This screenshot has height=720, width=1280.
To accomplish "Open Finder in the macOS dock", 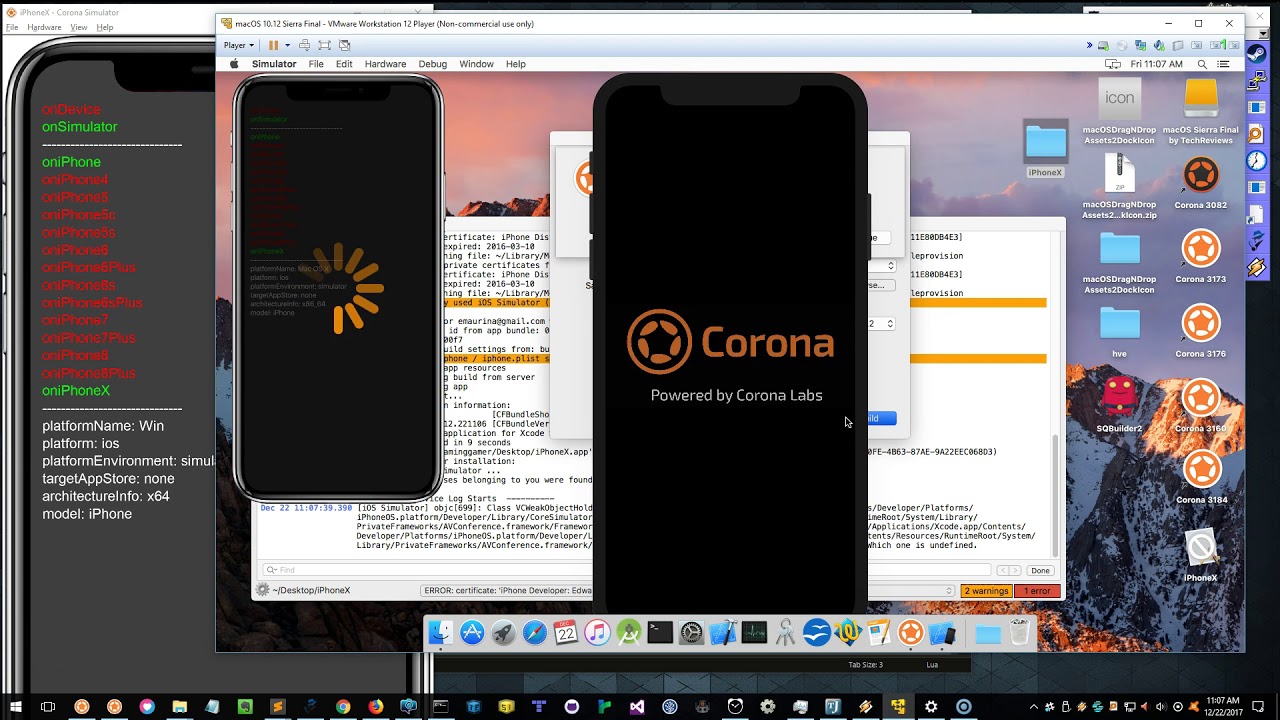I will (x=440, y=632).
